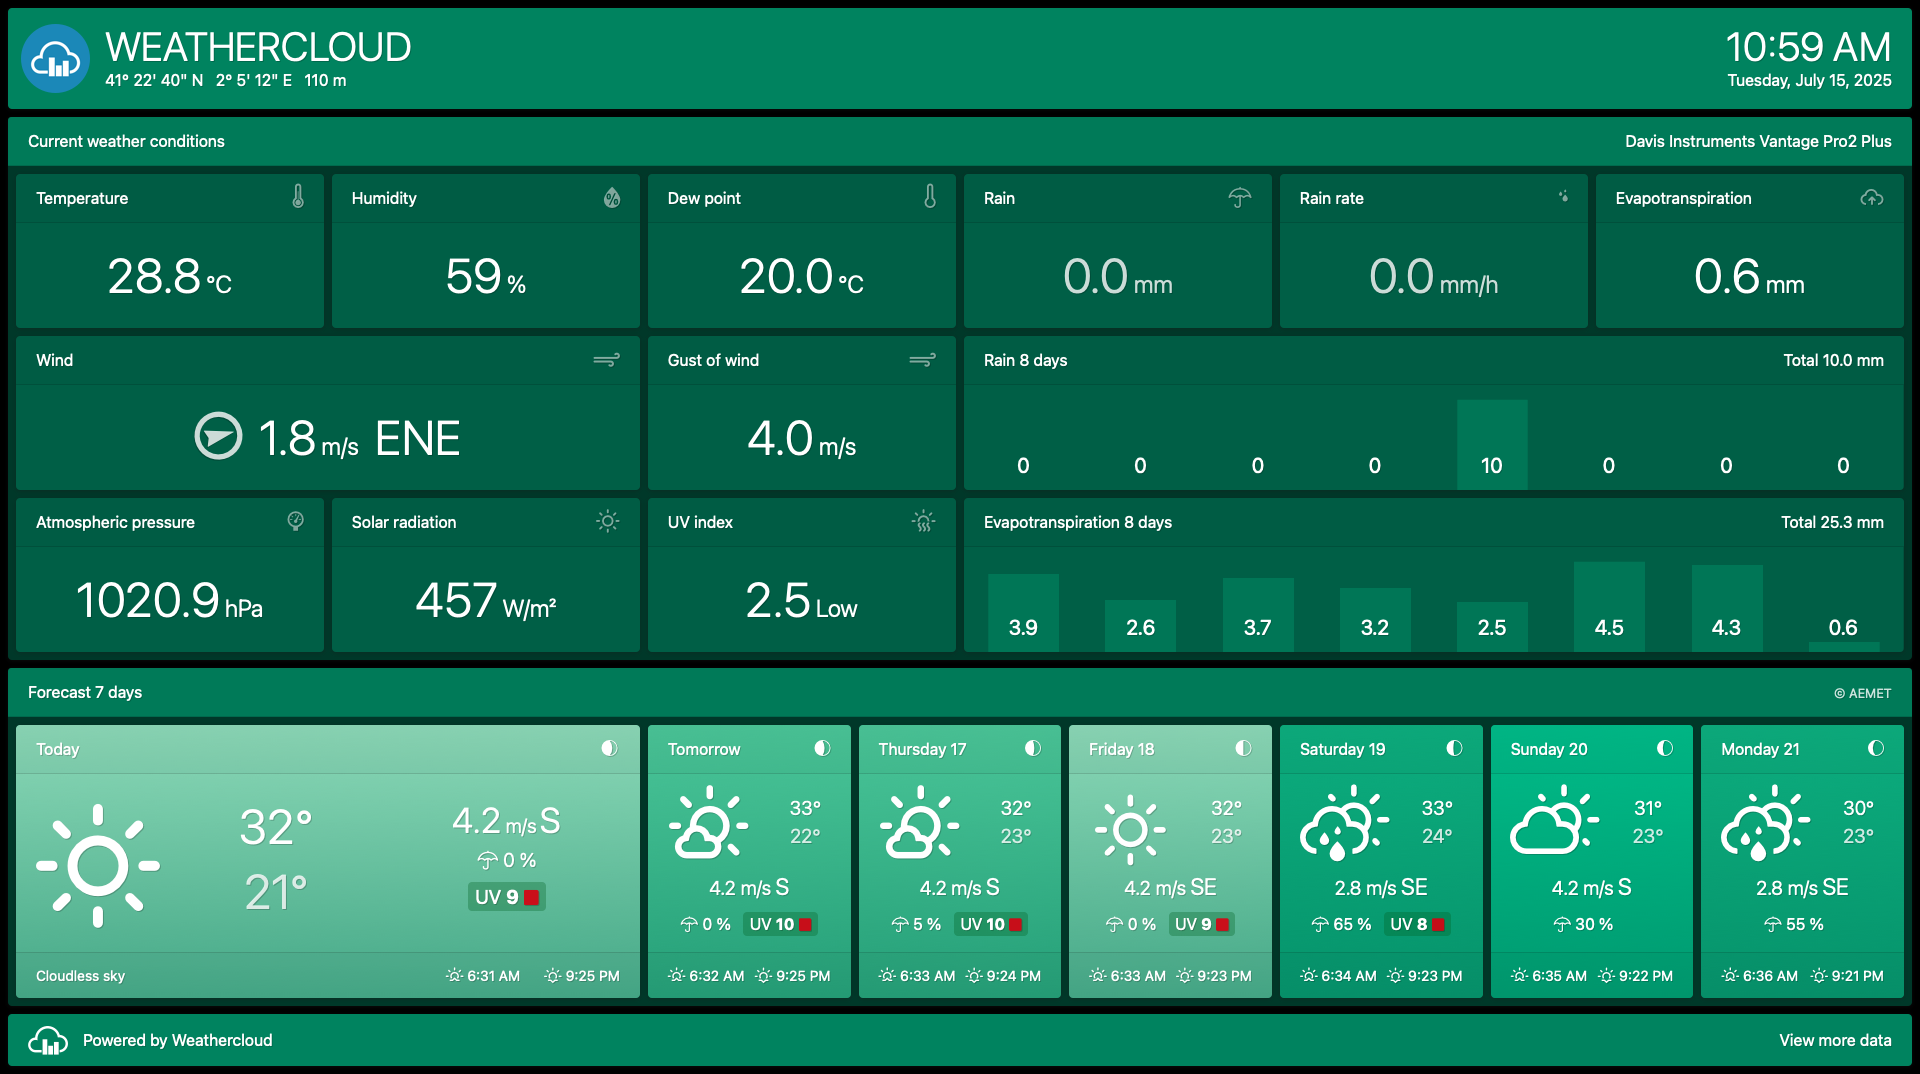Open the View more data link
This screenshot has height=1074, width=1920.
(x=1835, y=1040)
